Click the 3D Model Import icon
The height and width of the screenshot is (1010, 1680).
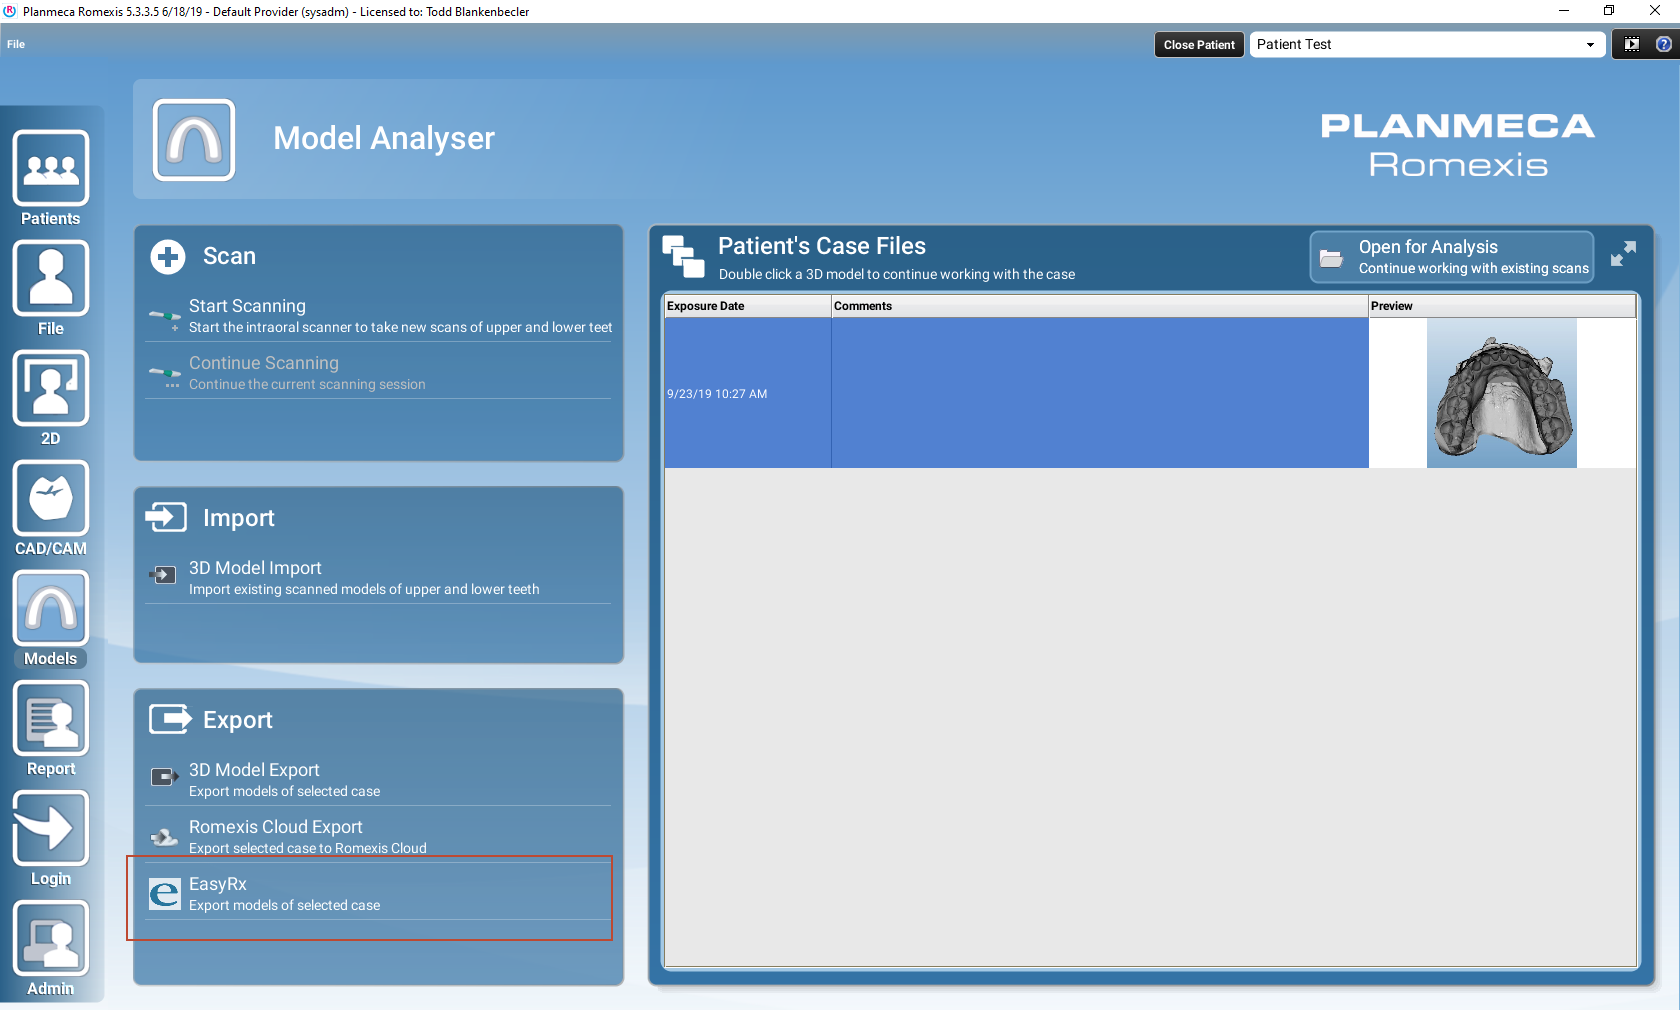(x=163, y=575)
